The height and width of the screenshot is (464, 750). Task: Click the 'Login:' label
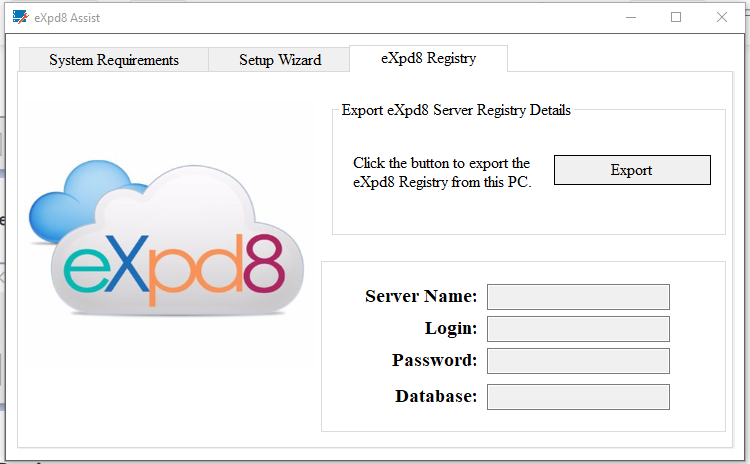tap(451, 328)
